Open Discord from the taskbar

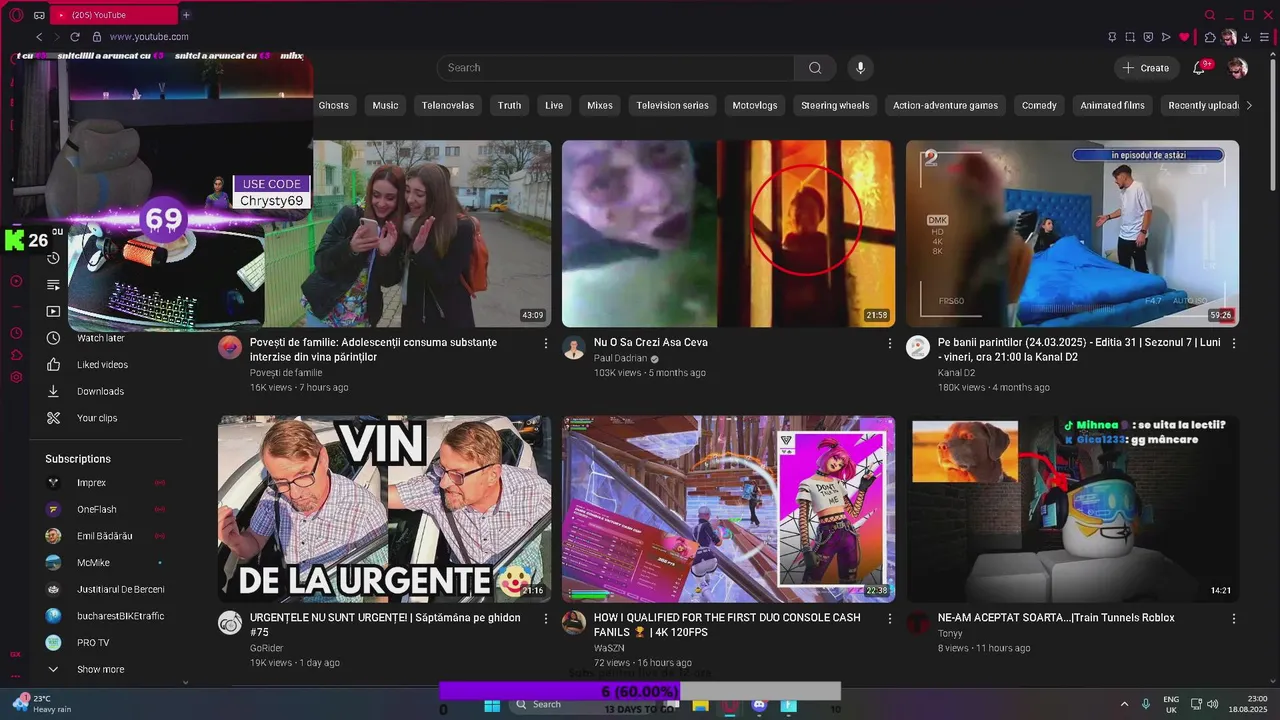[759, 705]
